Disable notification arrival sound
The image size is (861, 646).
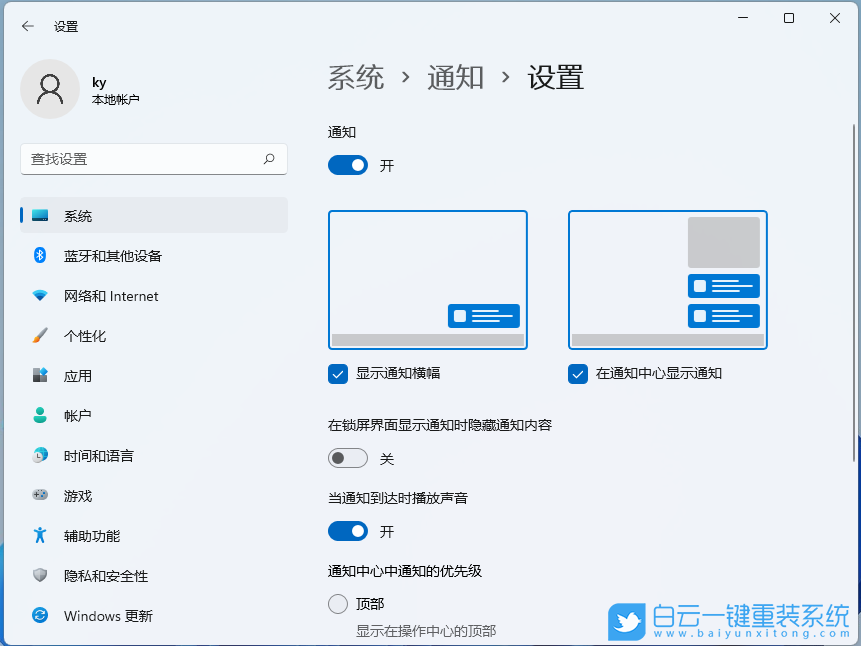pyautogui.click(x=348, y=531)
